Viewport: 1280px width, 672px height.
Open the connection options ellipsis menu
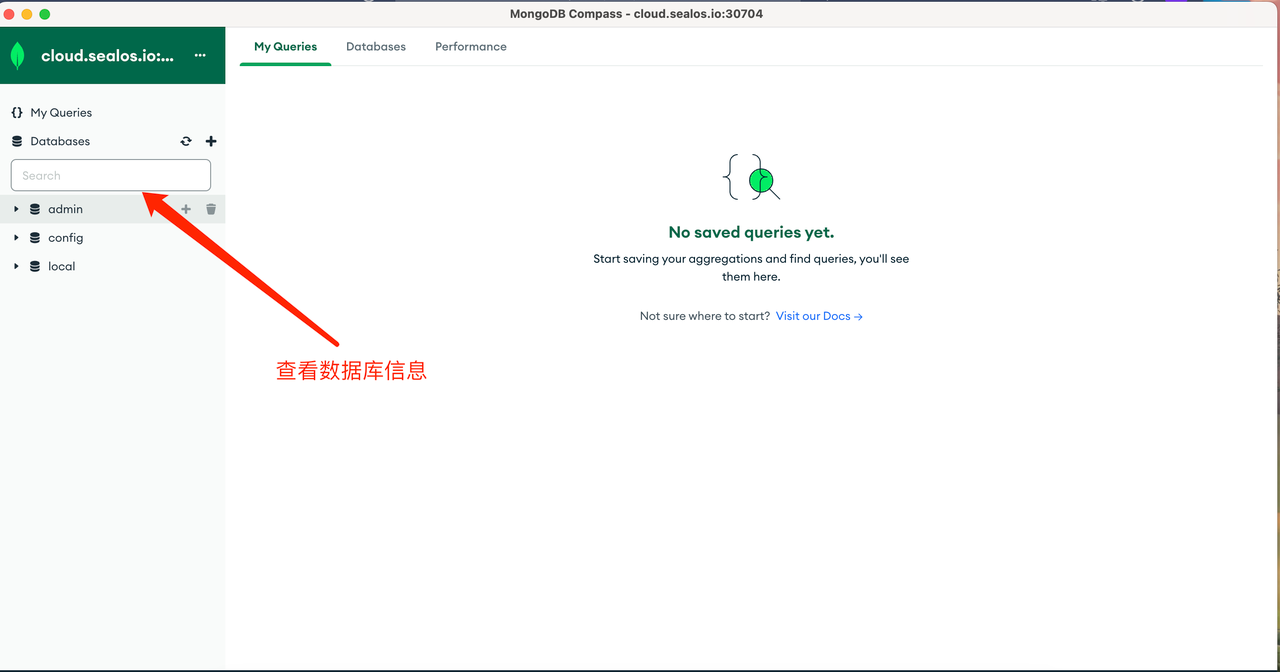[200, 56]
